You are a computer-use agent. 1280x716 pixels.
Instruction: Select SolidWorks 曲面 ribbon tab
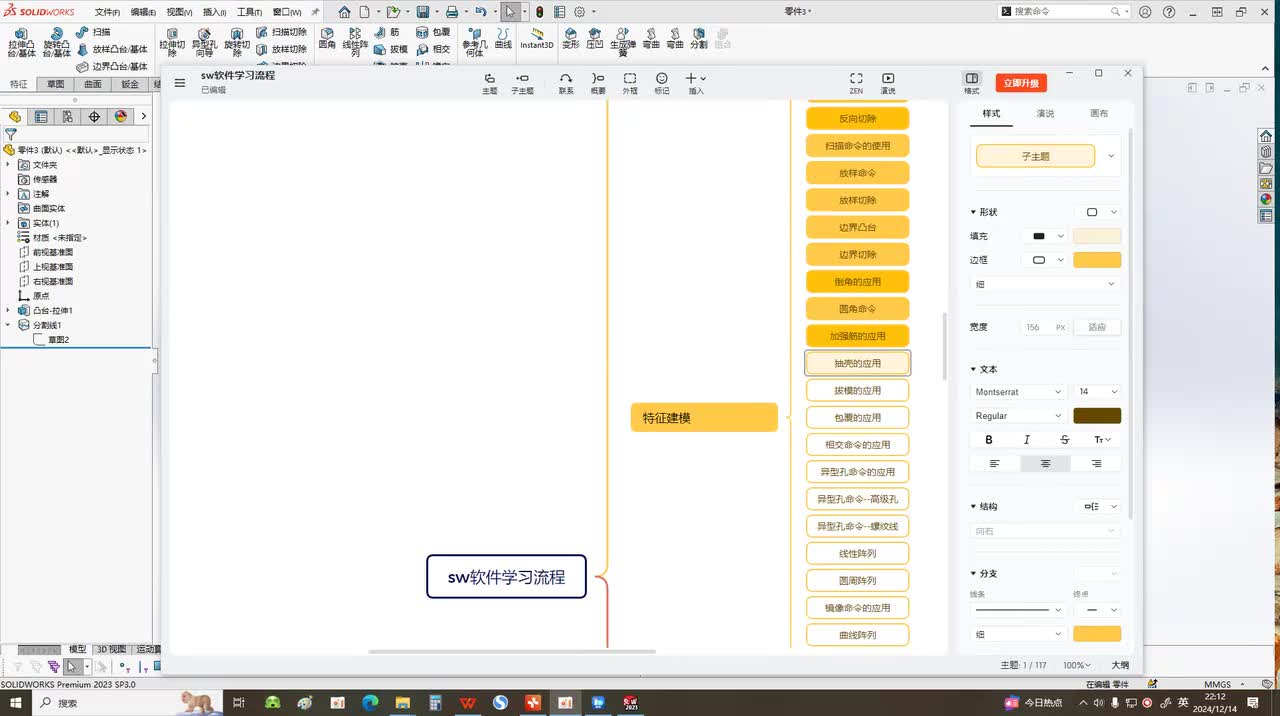coord(93,84)
